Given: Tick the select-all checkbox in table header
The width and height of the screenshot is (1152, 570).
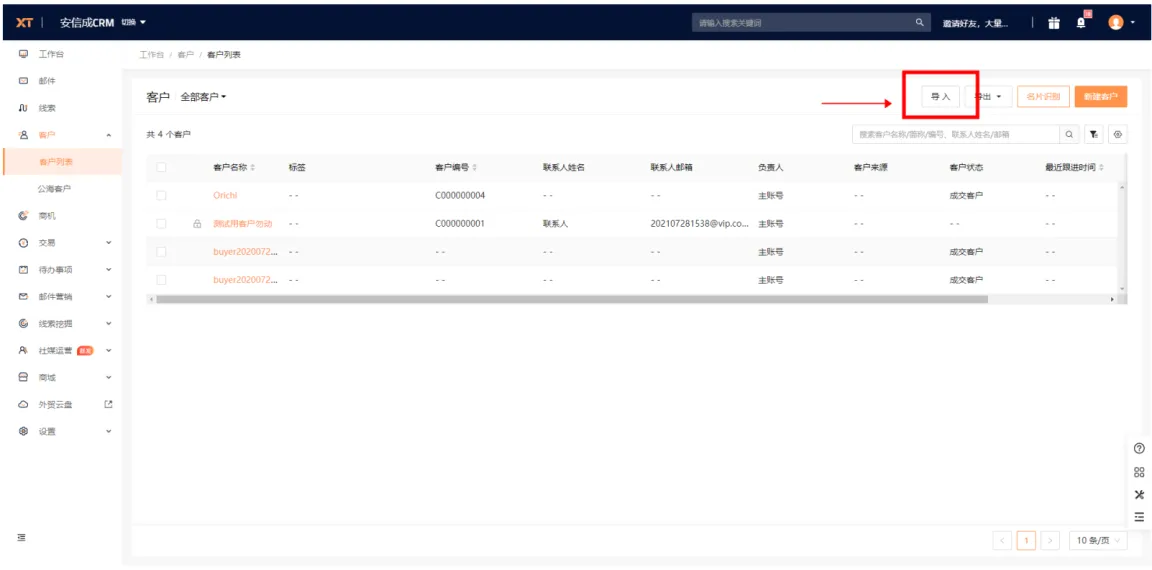Looking at the screenshot, I should [161, 167].
